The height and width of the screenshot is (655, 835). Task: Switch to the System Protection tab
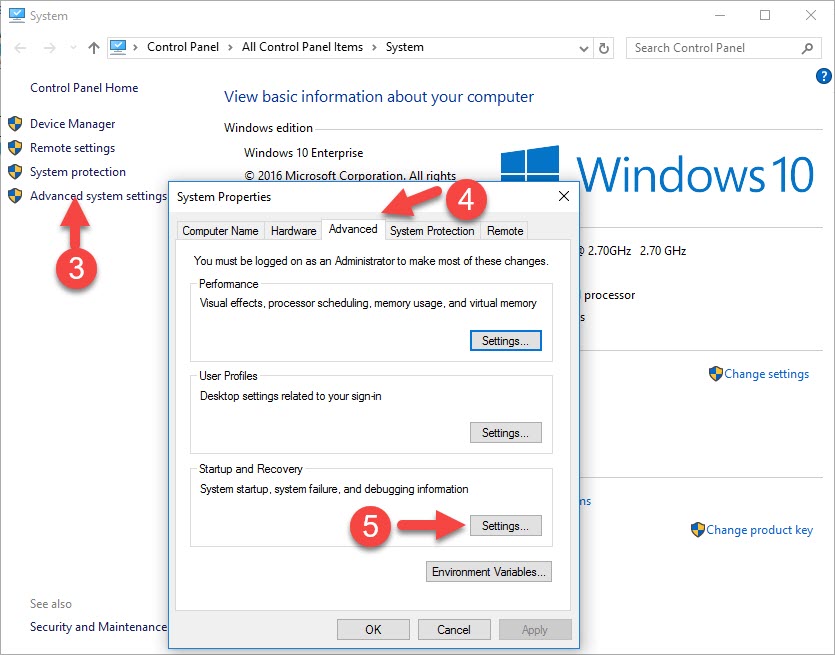tap(432, 231)
